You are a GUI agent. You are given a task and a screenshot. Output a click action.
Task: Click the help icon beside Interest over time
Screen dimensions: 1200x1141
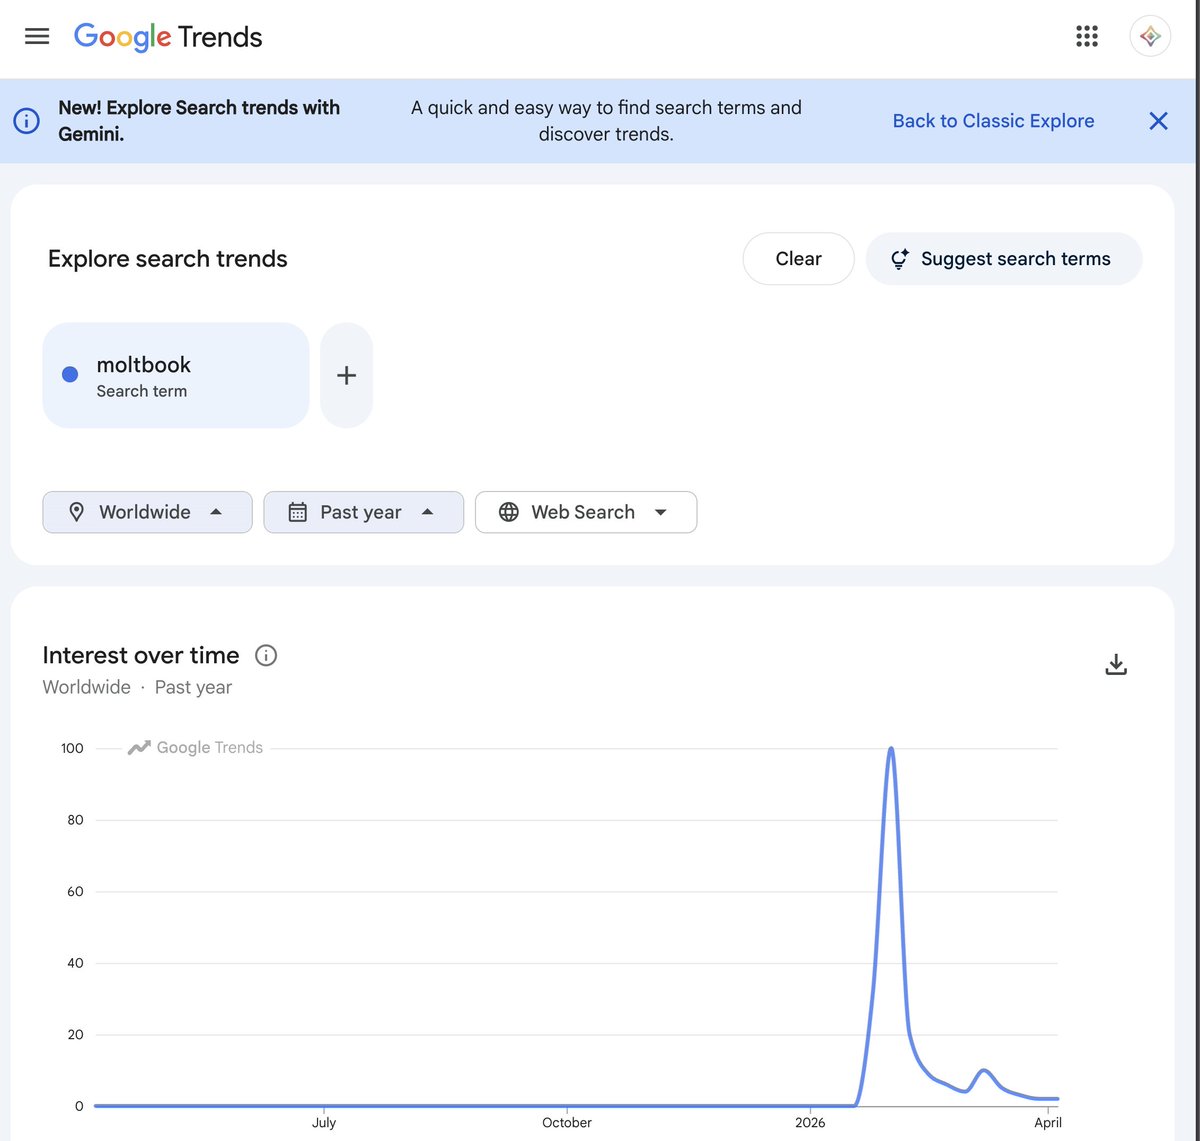[x=266, y=656]
